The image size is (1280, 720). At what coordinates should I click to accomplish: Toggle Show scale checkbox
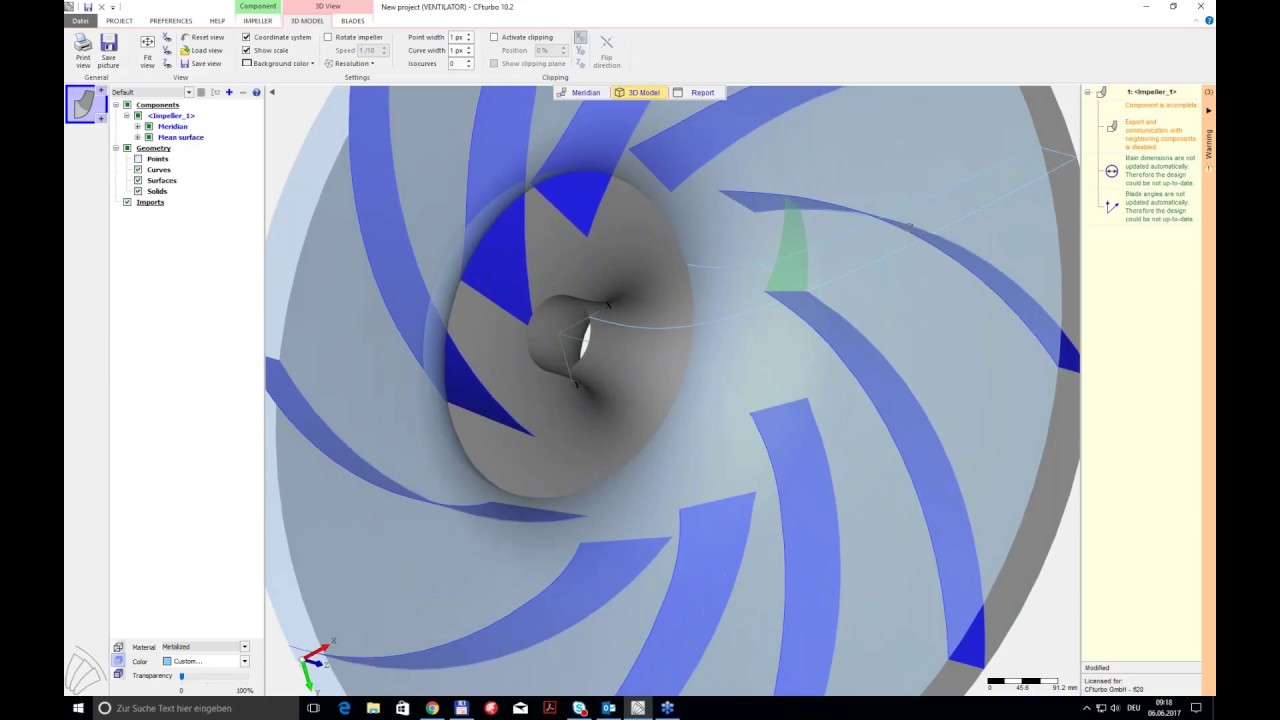pyautogui.click(x=246, y=50)
